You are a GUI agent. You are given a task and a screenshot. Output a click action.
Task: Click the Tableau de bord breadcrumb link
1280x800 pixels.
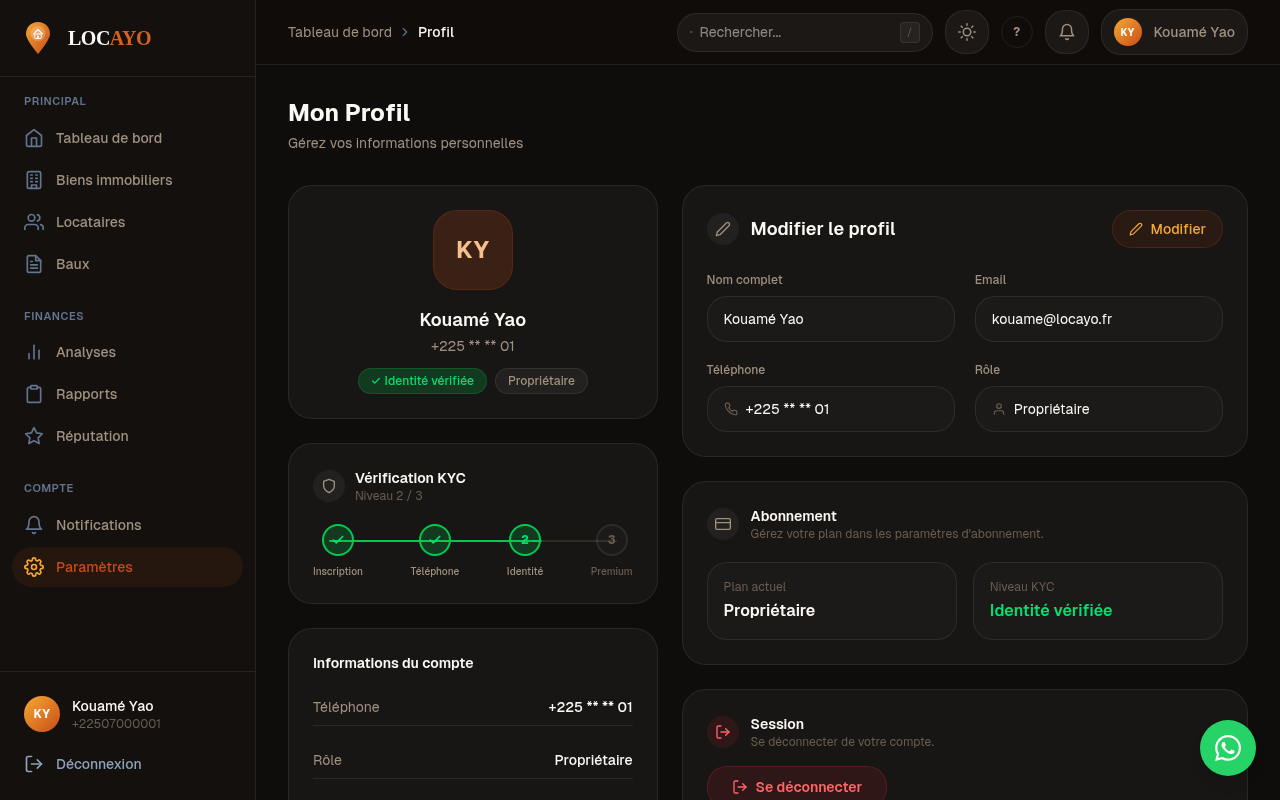pyautogui.click(x=340, y=32)
